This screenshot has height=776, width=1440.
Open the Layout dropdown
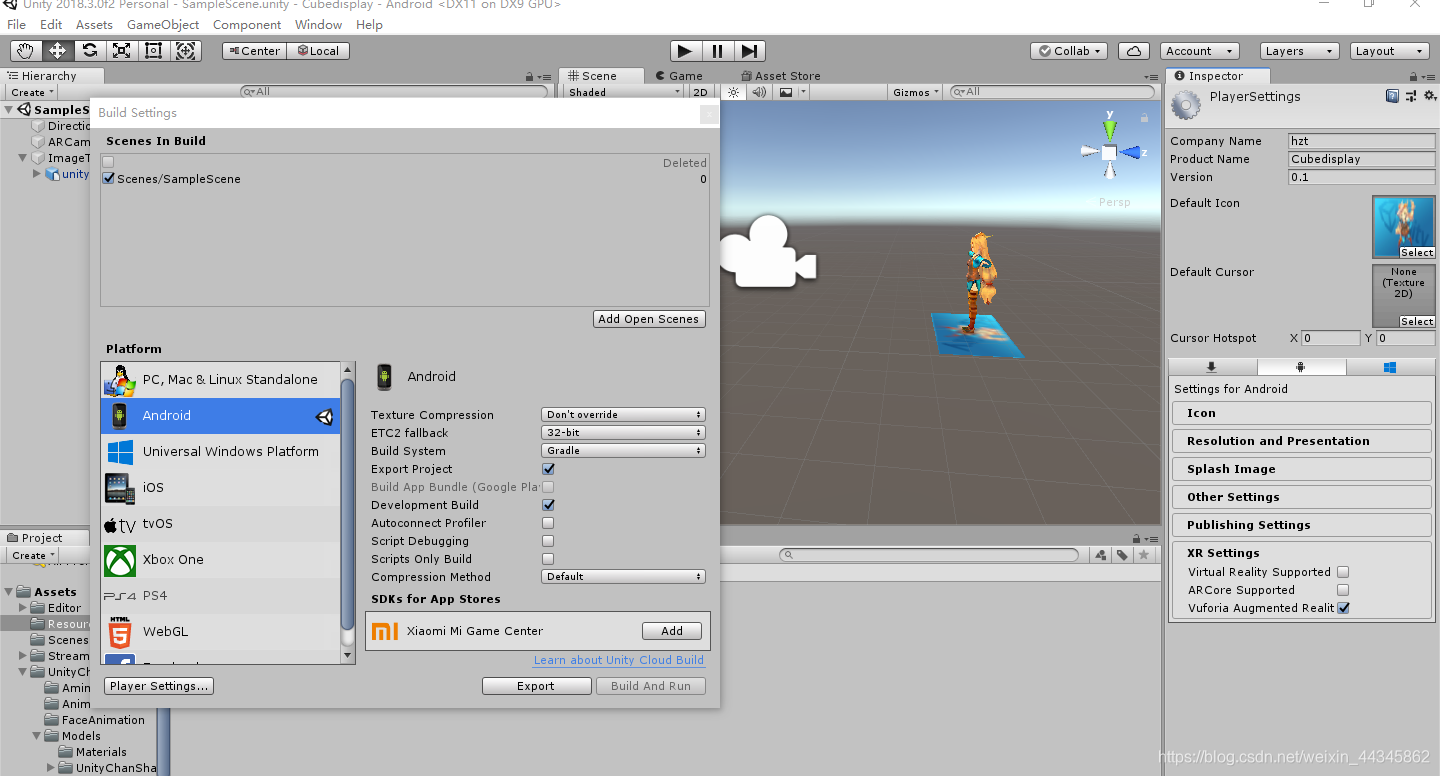pos(1390,51)
